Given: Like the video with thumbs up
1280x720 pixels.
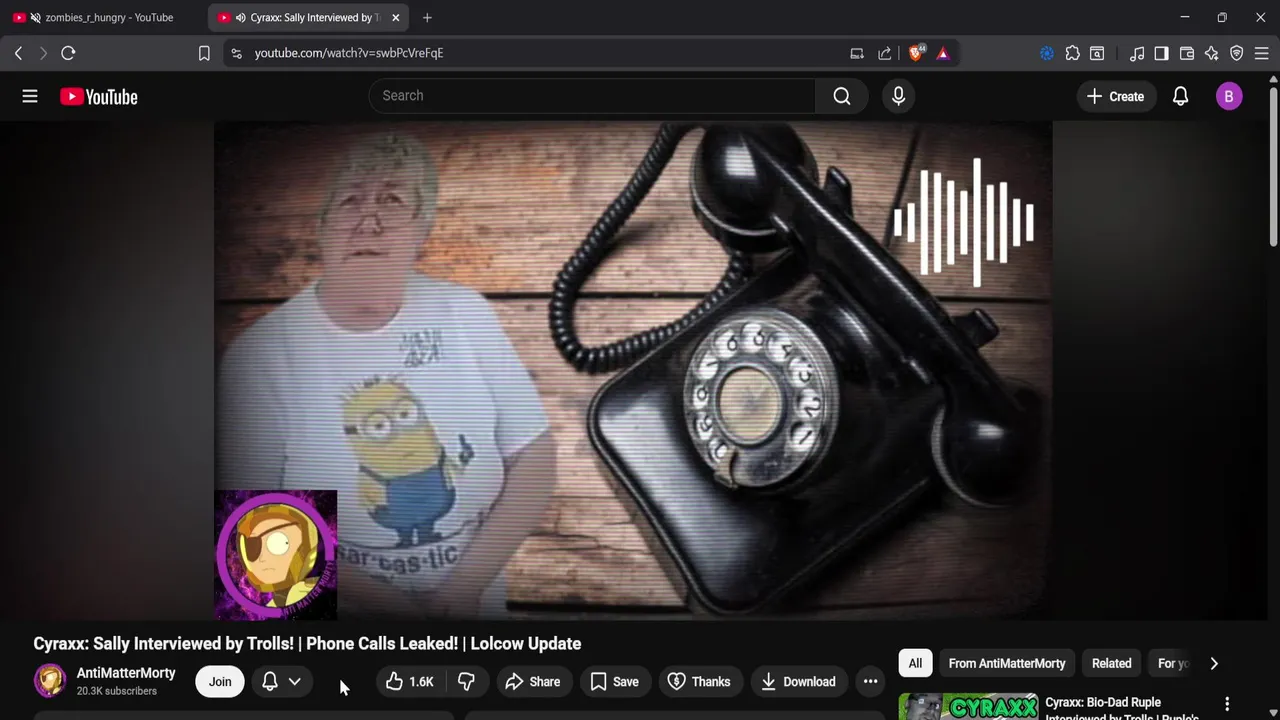Looking at the screenshot, I should (410, 682).
